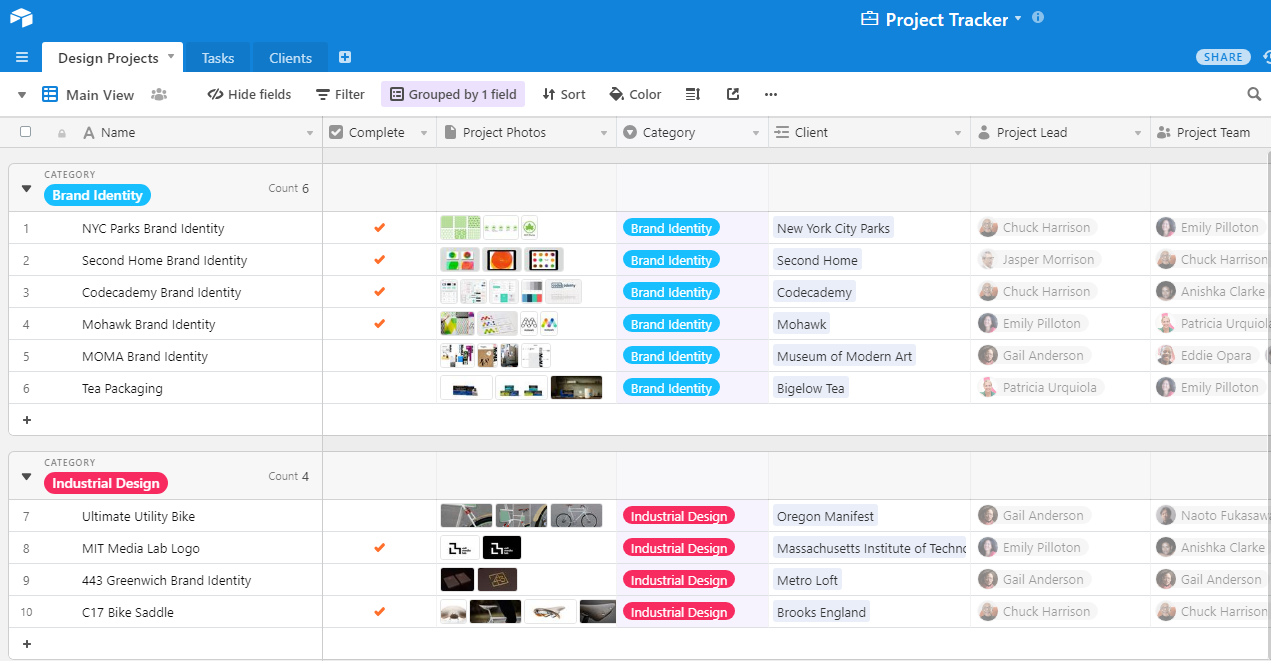Open the Hide fields menu
The width and height of the screenshot is (1271, 661).
pyautogui.click(x=249, y=94)
